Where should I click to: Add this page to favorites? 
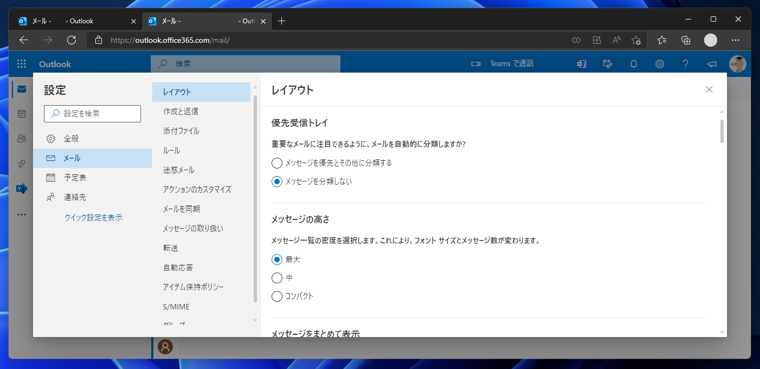pyautogui.click(x=636, y=40)
